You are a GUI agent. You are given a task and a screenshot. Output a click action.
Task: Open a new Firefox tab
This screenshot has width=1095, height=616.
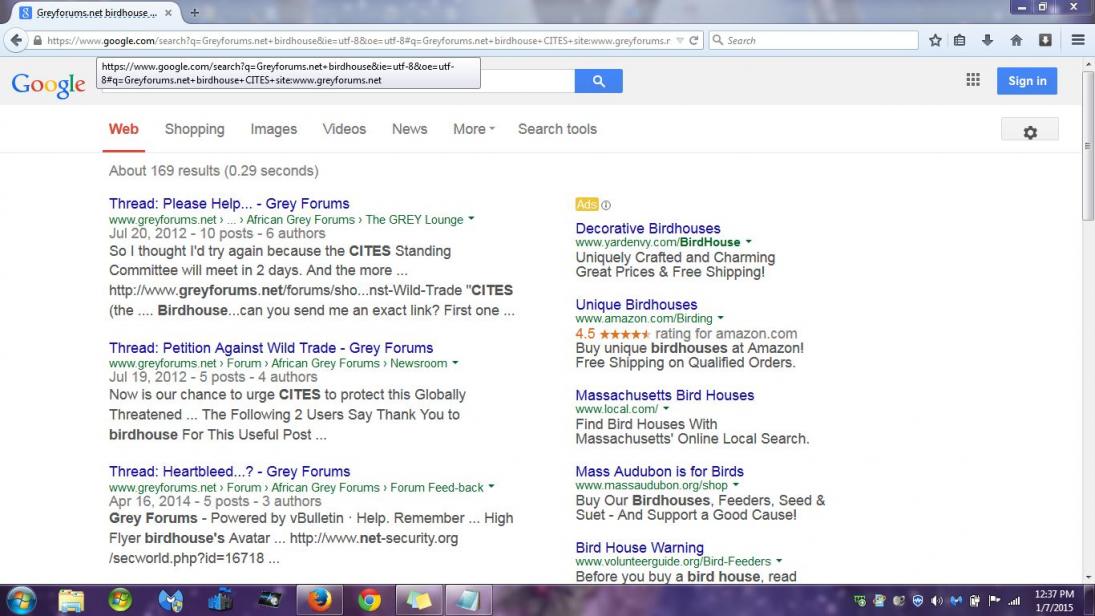click(x=194, y=13)
